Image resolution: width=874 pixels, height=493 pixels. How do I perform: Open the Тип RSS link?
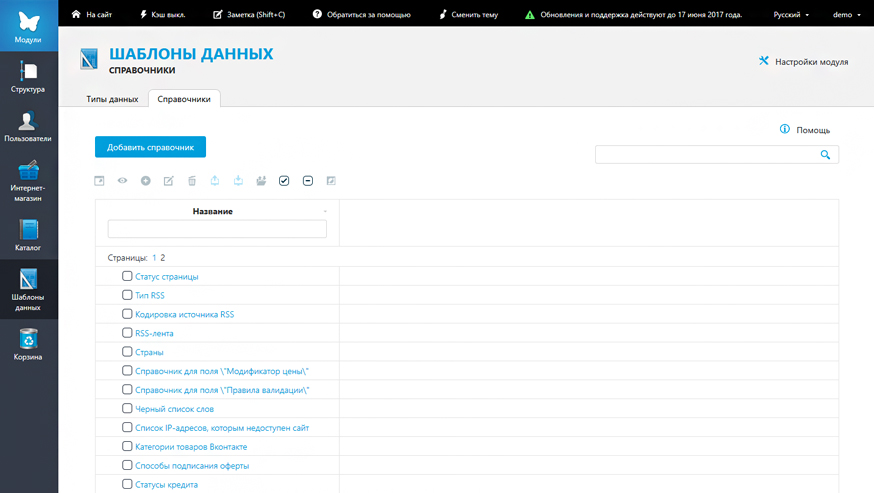point(150,296)
